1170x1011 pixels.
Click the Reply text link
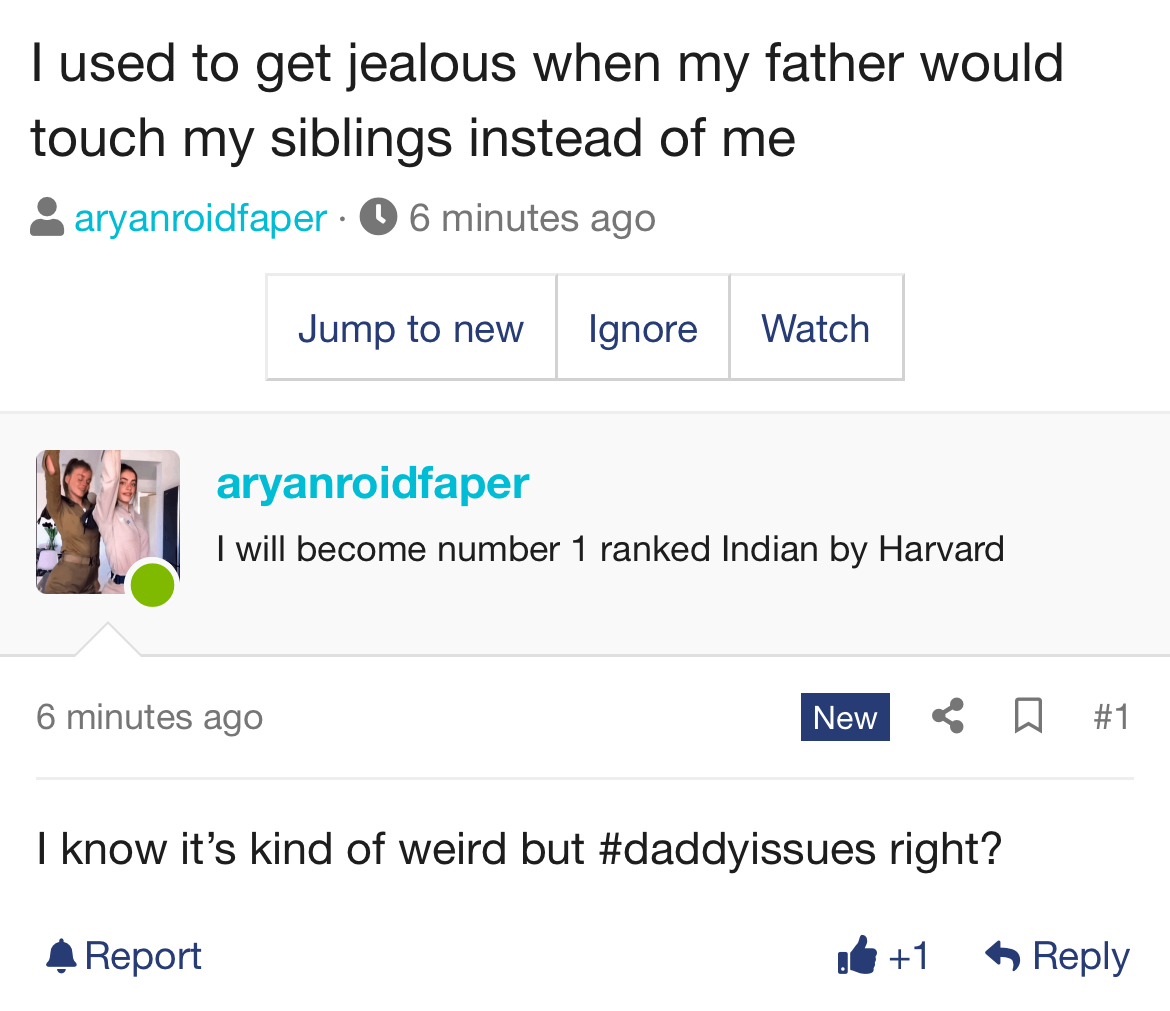pyautogui.click(x=1081, y=957)
